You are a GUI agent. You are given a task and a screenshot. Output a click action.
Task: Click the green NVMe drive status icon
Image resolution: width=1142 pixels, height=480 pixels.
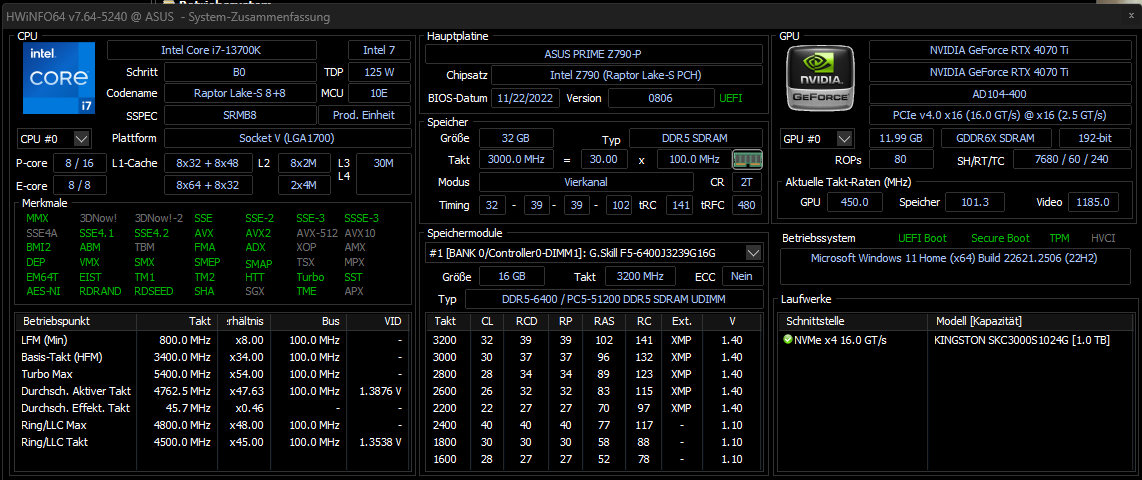pos(787,340)
